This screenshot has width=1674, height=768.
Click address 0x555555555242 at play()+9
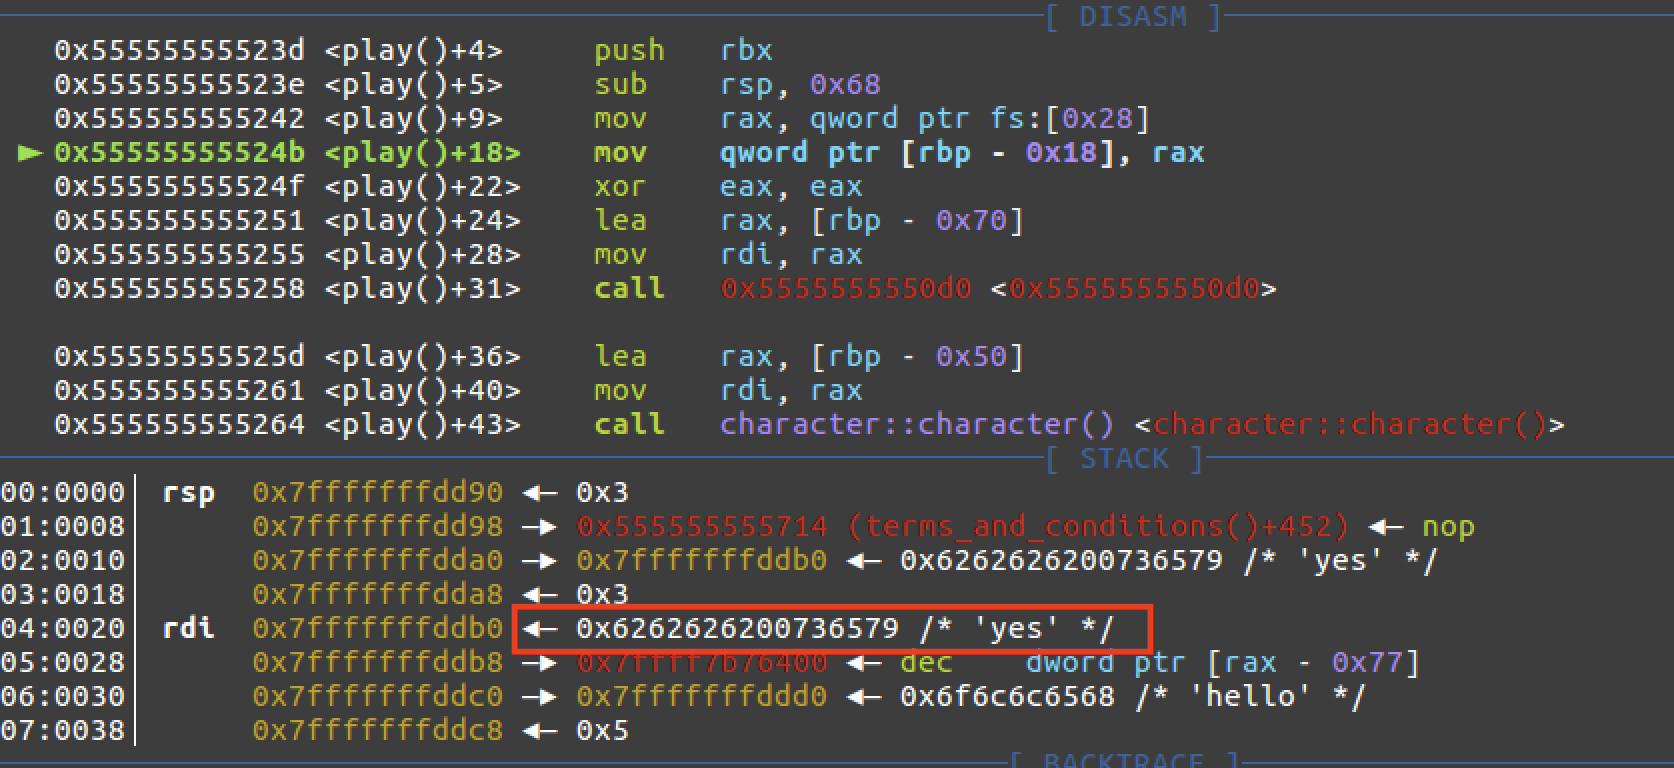click(x=179, y=118)
